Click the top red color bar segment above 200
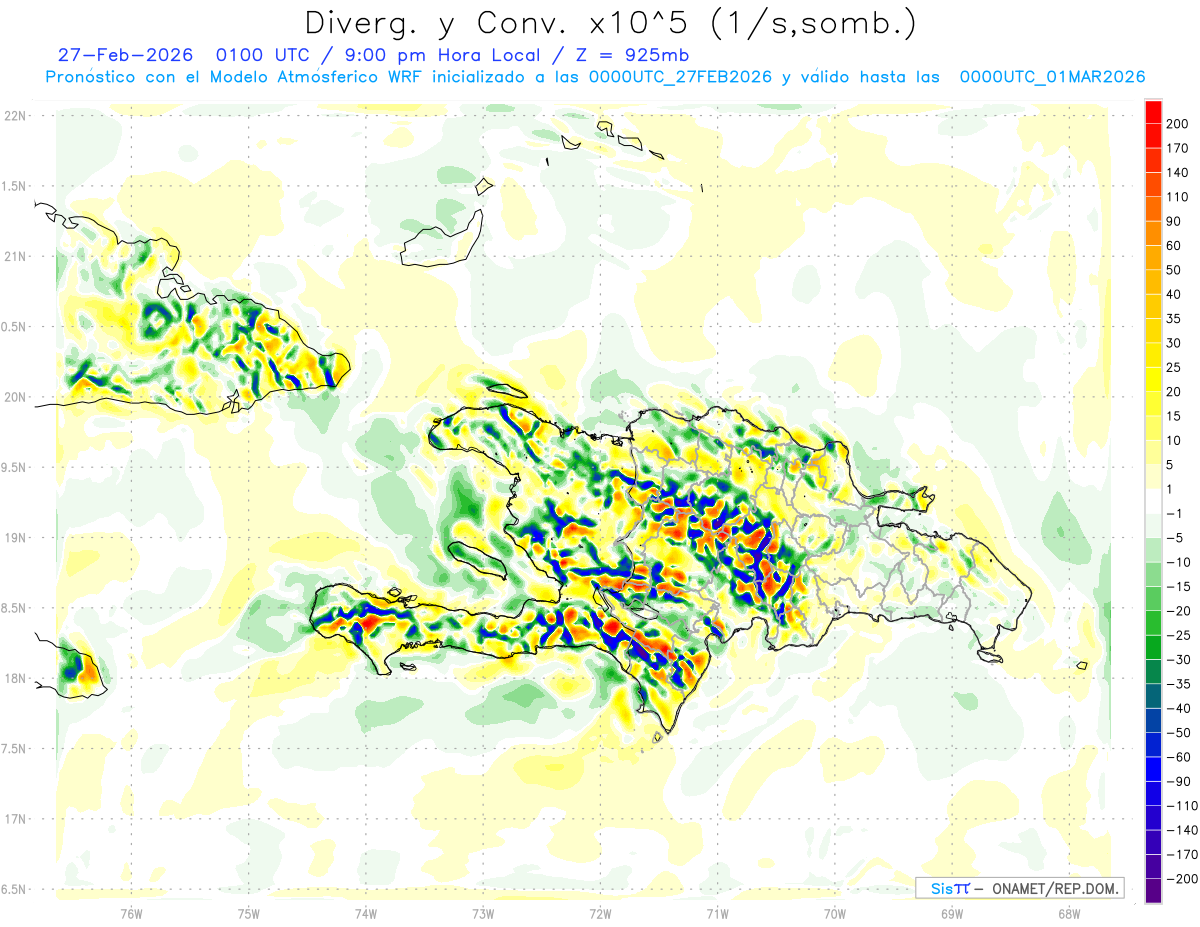1200x927 pixels. coord(1153,111)
